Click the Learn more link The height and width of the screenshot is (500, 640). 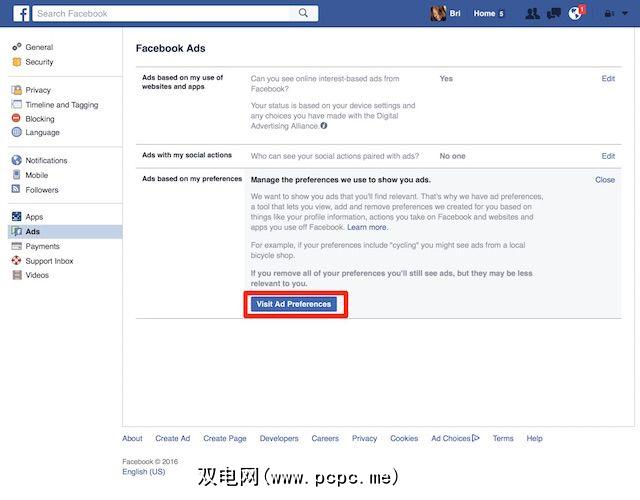[367, 227]
